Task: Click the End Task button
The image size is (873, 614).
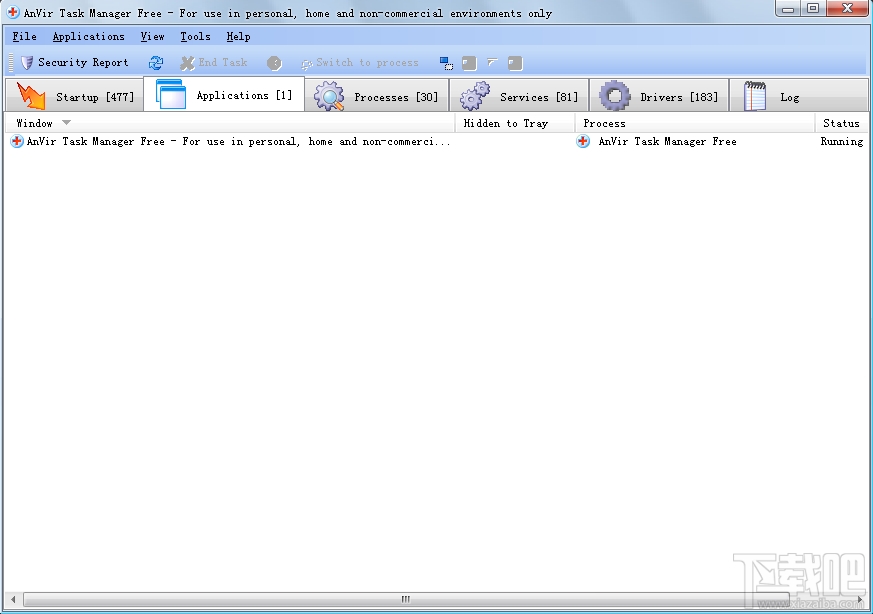Action: (x=214, y=62)
